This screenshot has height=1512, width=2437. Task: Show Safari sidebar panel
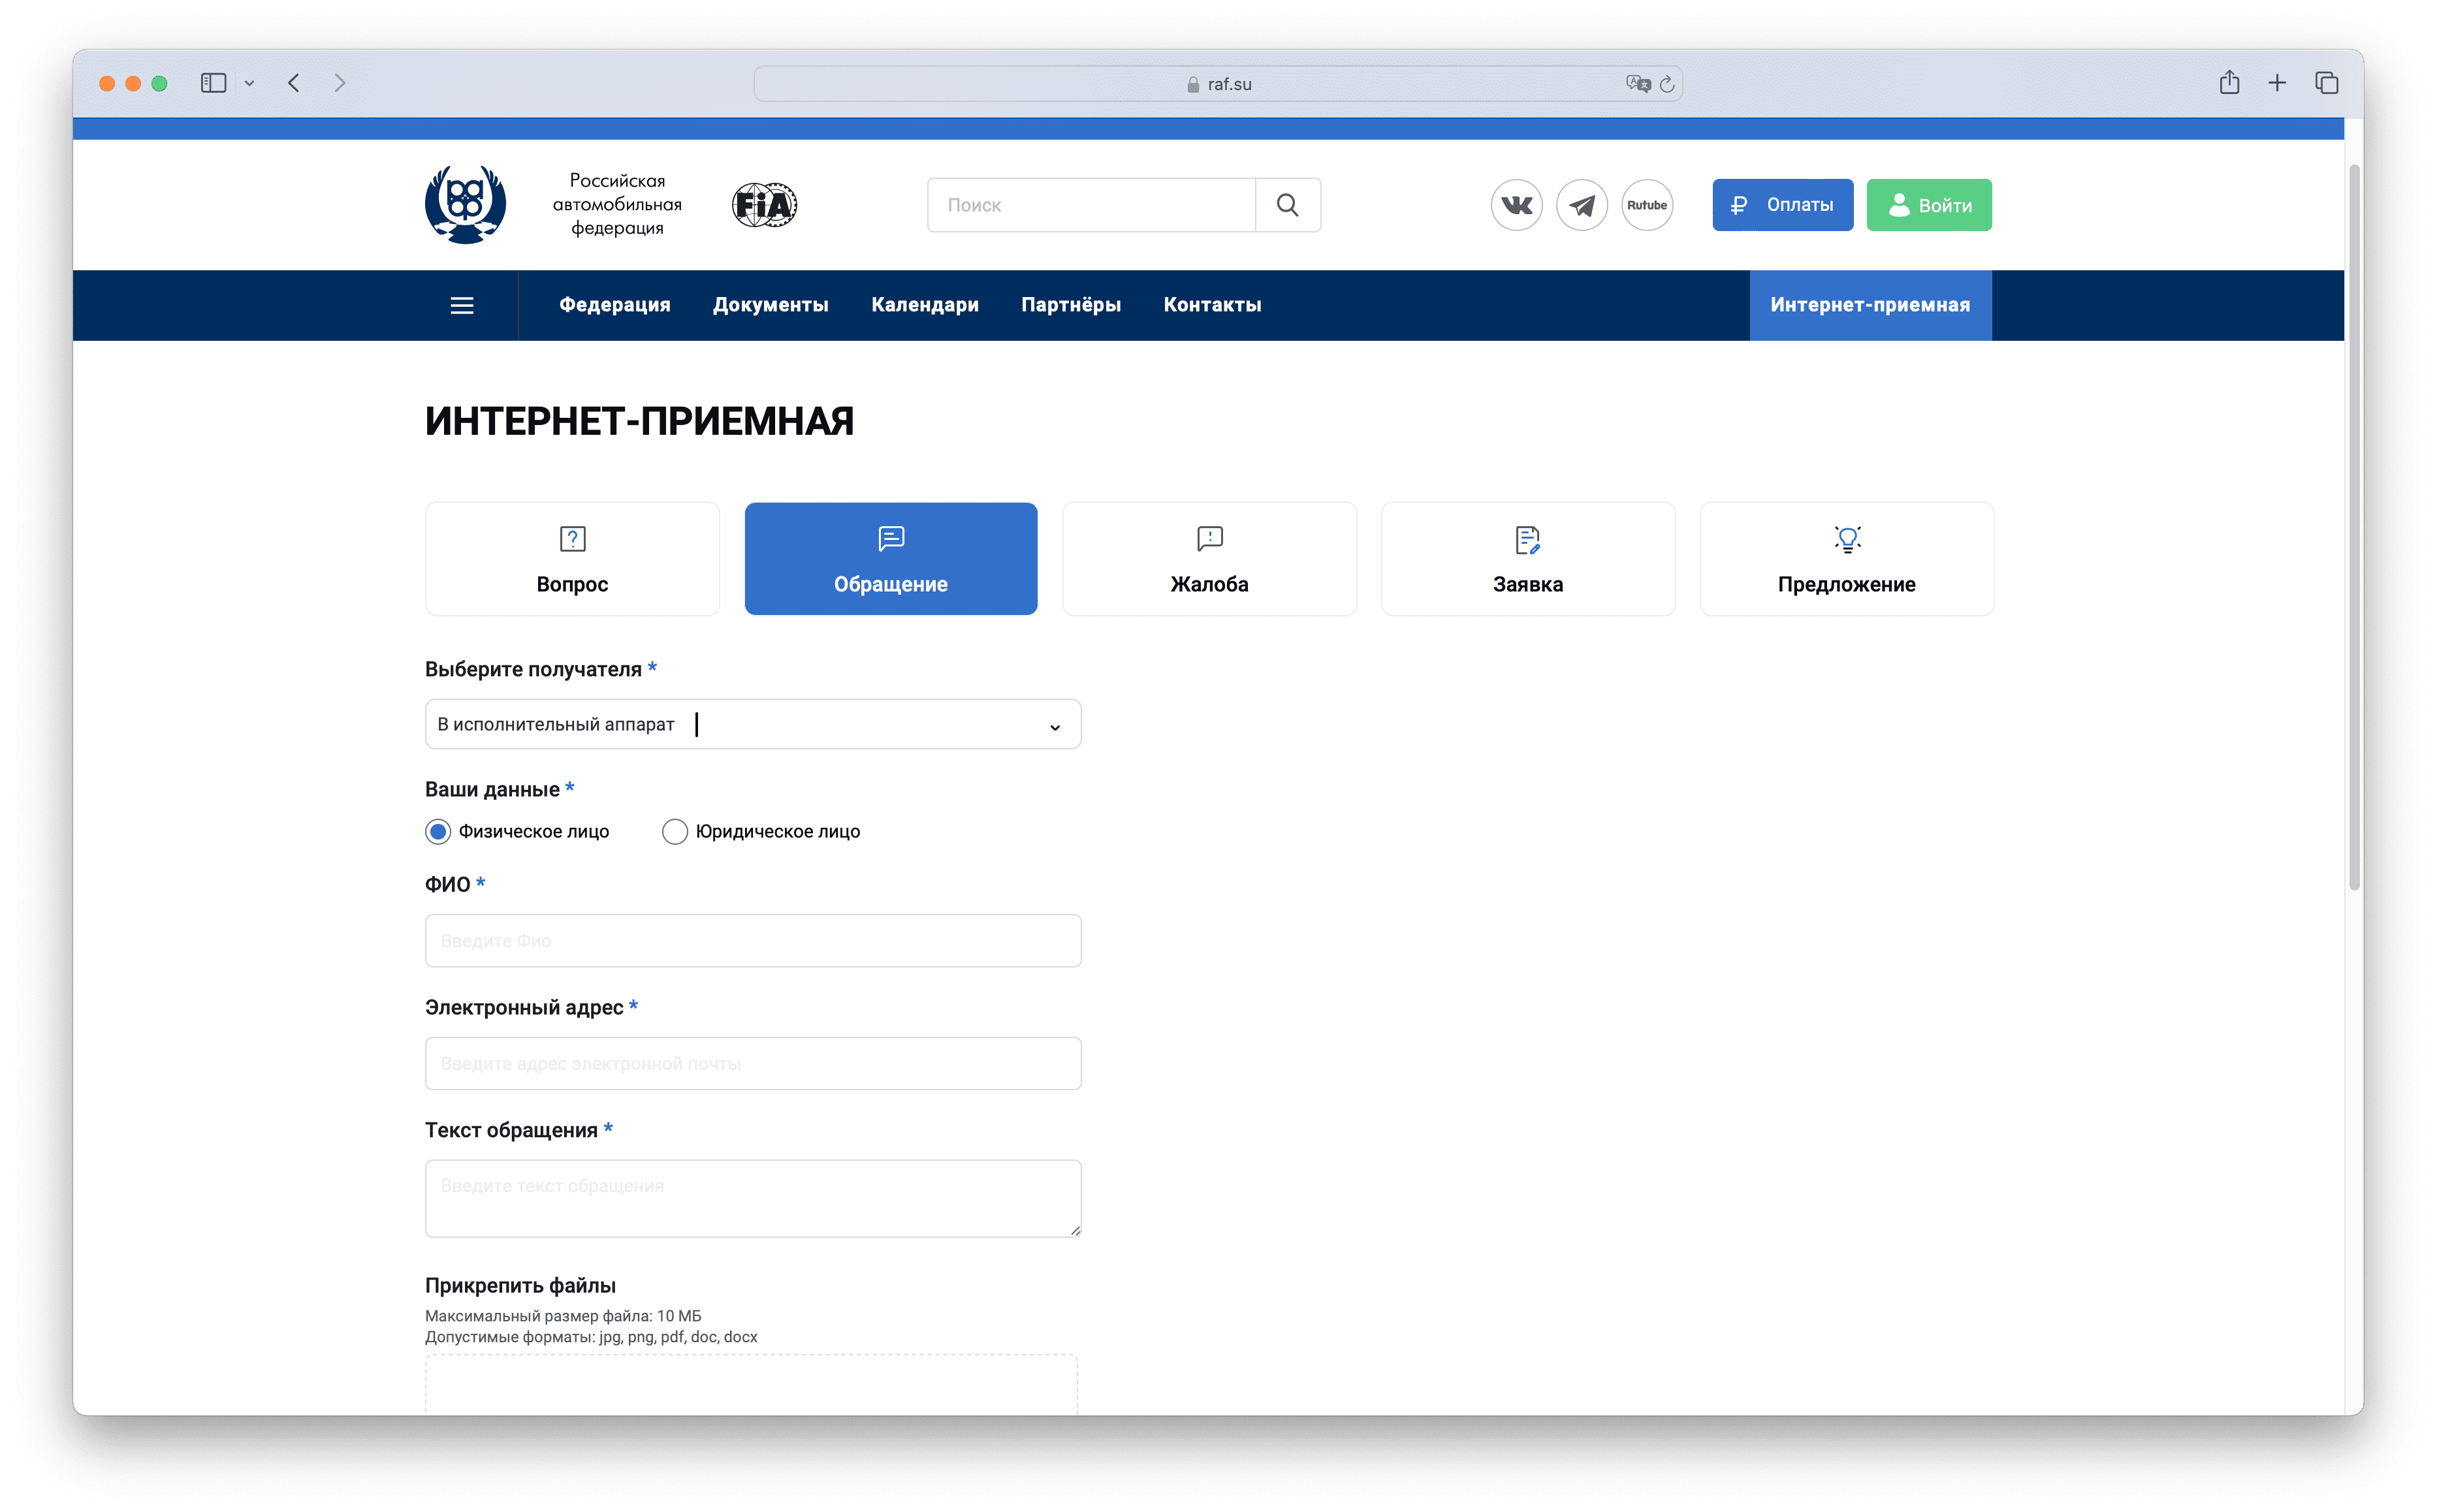[213, 83]
